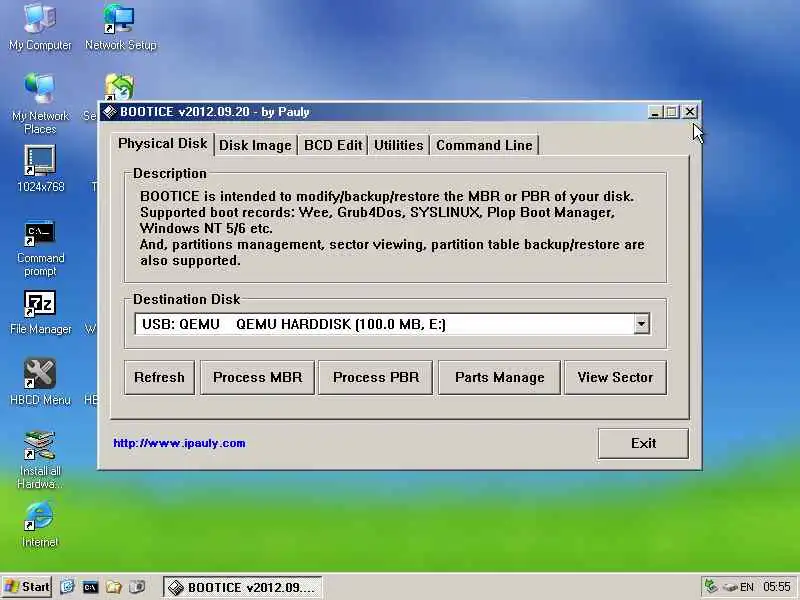This screenshot has width=800, height=600.
Task: Click the Process PBR button
Action: [376, 378]
